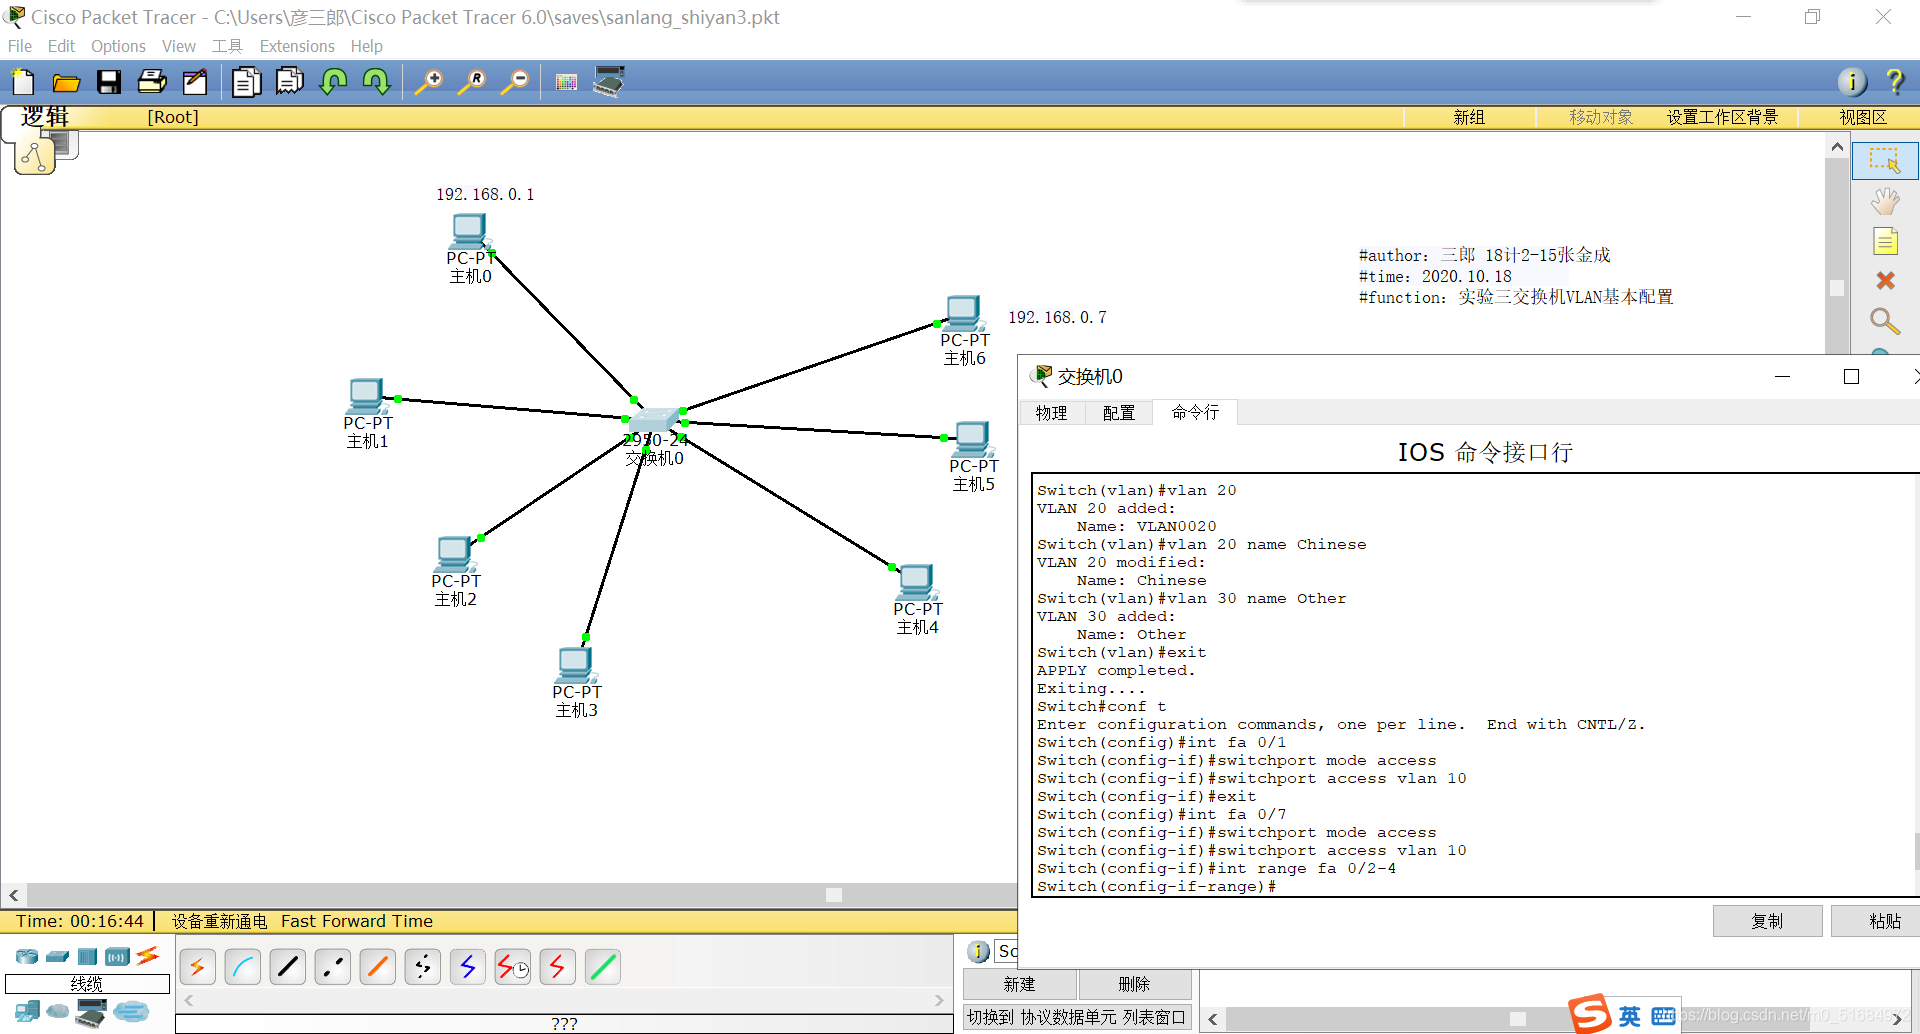Switch to the 物理 tab in 交换机0 window
1920x1034 pixels.
click(1051, 413)
